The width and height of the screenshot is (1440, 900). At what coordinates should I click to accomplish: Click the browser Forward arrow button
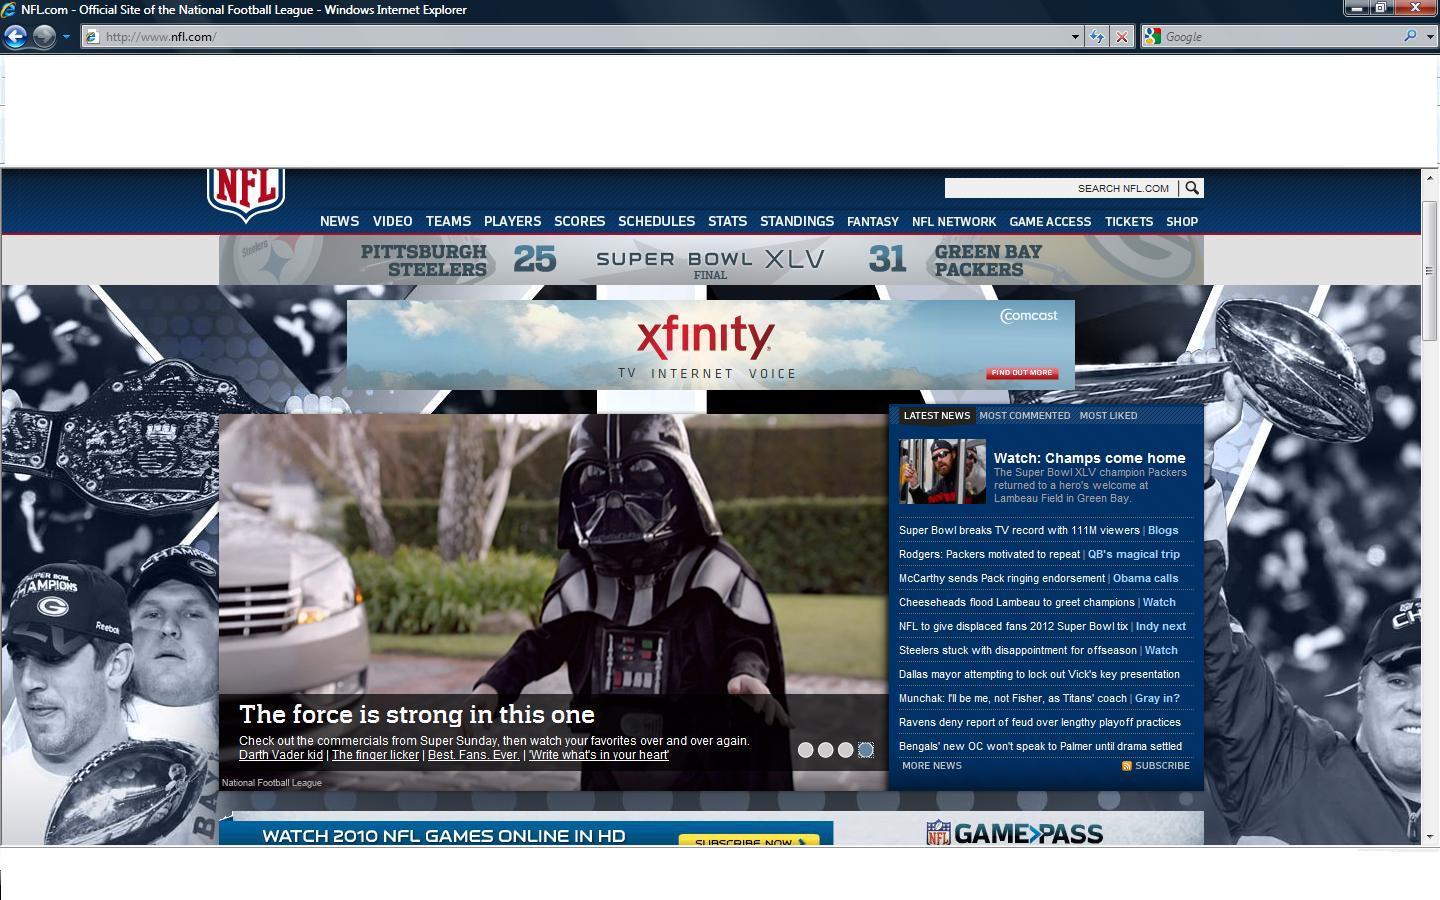point(44,37)
